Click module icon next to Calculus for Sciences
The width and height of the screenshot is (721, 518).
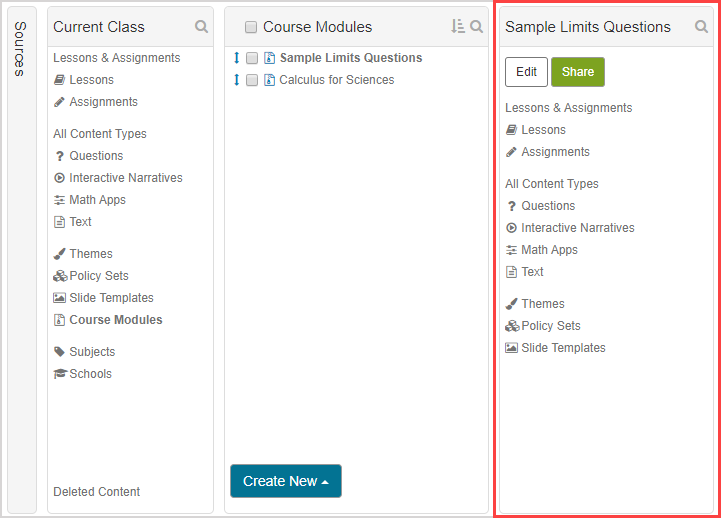coord(269,80)
